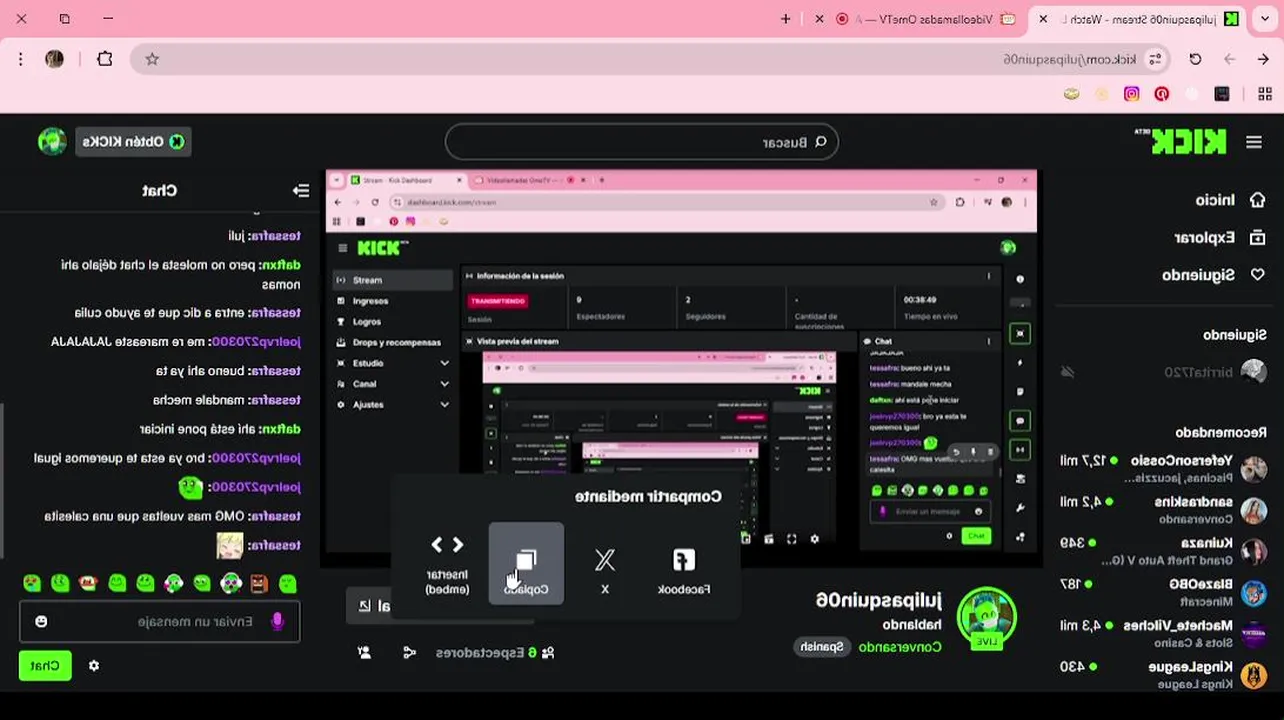
Task: Open site information icon in address bar
Action: pos(1155,60)
